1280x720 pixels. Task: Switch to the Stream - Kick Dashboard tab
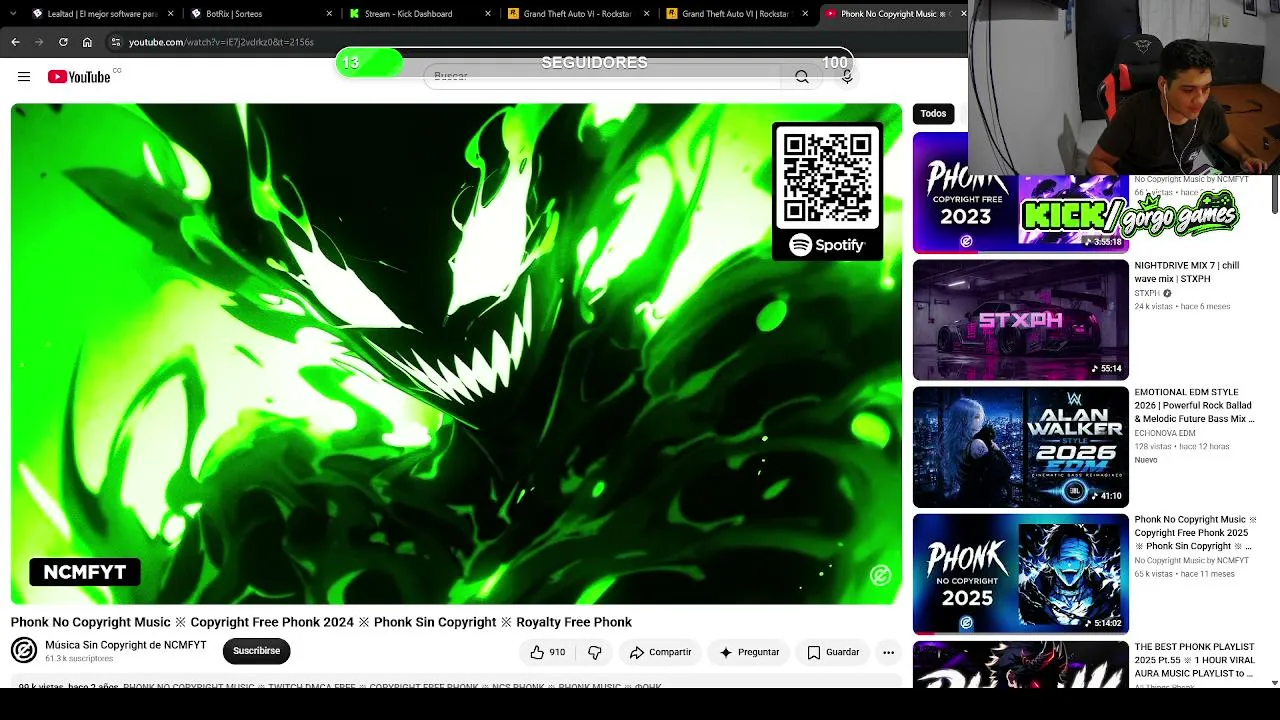420,14
